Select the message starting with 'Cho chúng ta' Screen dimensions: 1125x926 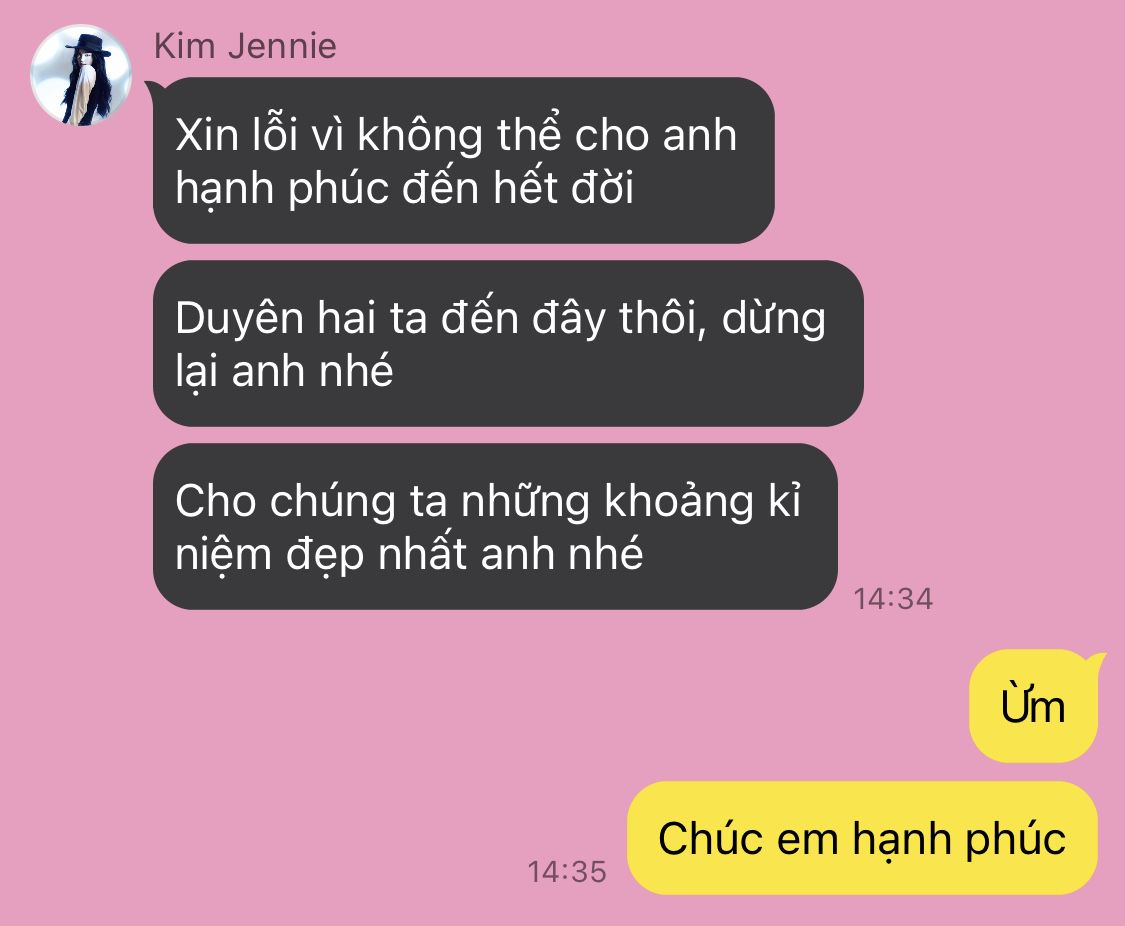495,526
